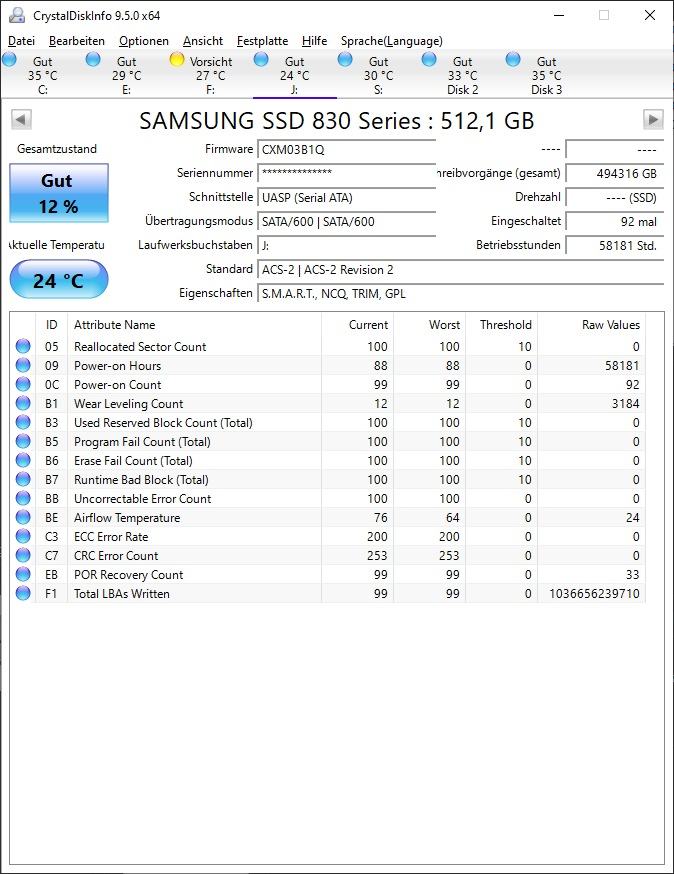Image resolution: width=674 pixels, height=874 pixels.
Task: Open the Hilfe menu
Action: click(x=314, y=41)
